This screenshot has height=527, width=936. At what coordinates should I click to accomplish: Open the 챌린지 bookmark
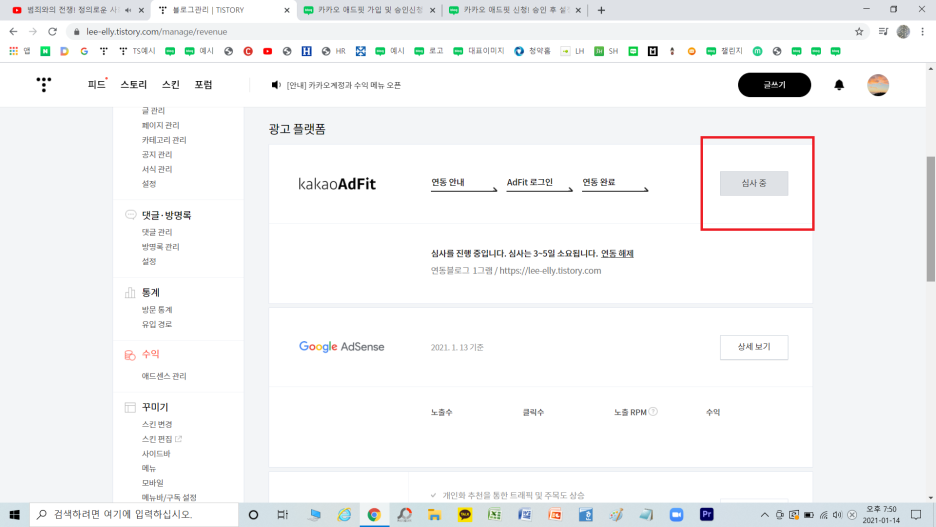[724, 51]
